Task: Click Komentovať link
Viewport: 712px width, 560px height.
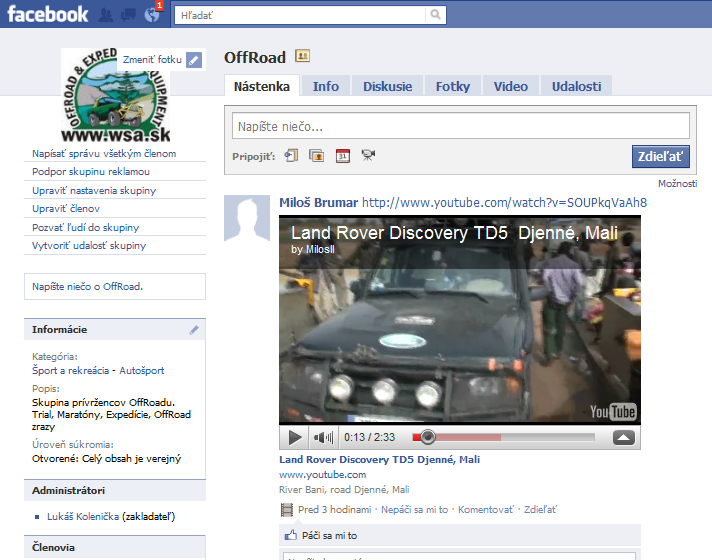Action: click(485, 510)
